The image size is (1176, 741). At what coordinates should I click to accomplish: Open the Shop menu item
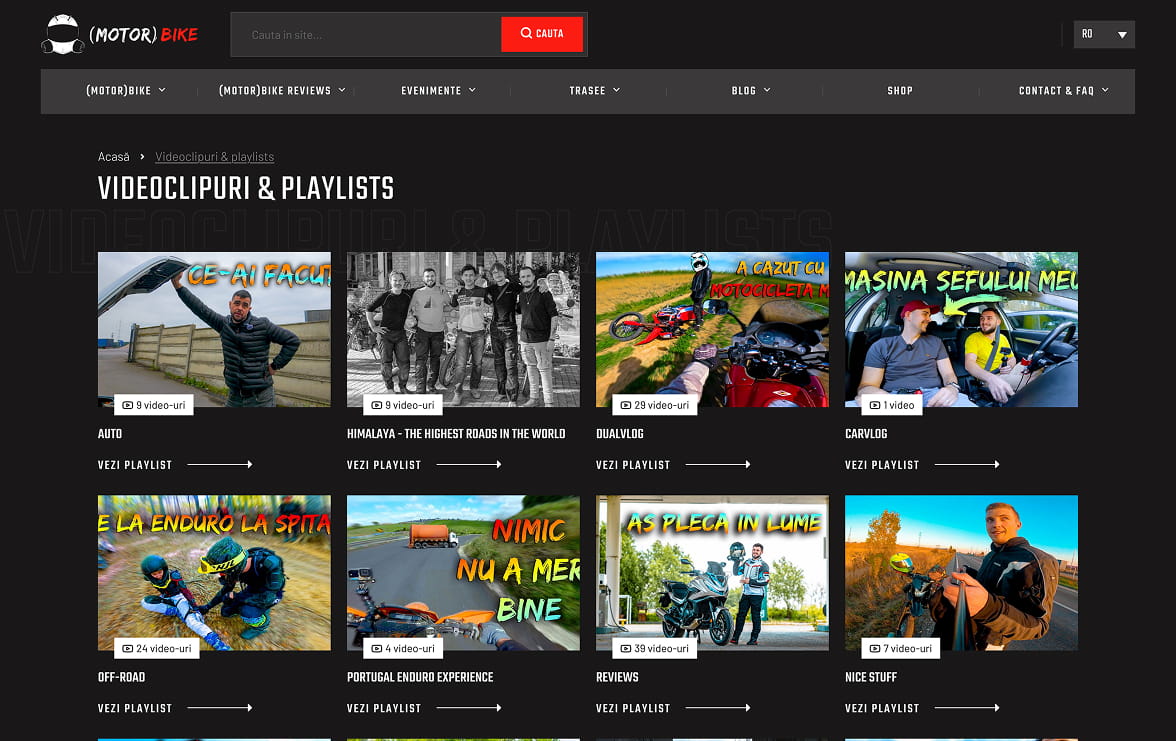pyautogui.click(x=899, y=91)
